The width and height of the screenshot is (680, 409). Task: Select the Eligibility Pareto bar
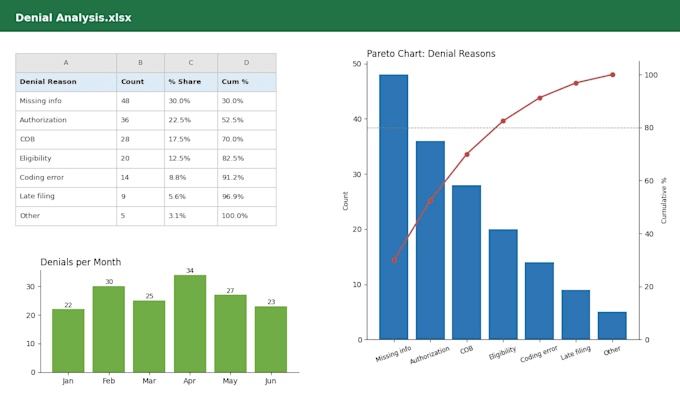[x=503, y=284]
